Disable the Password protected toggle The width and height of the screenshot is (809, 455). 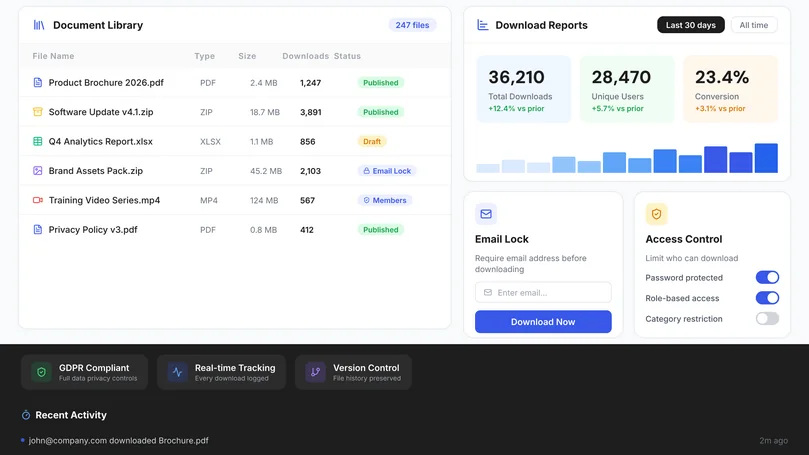(x=767, y=278)
